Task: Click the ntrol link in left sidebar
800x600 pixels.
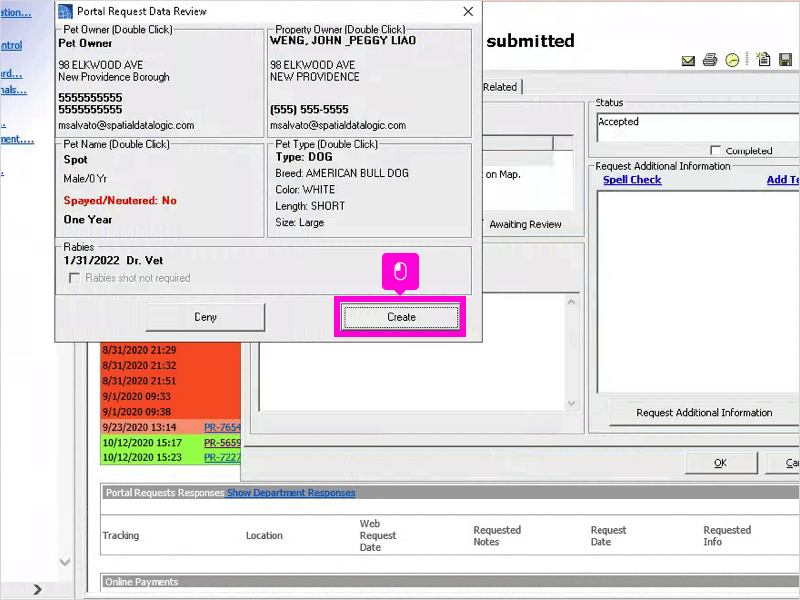Action: [11, 45]
